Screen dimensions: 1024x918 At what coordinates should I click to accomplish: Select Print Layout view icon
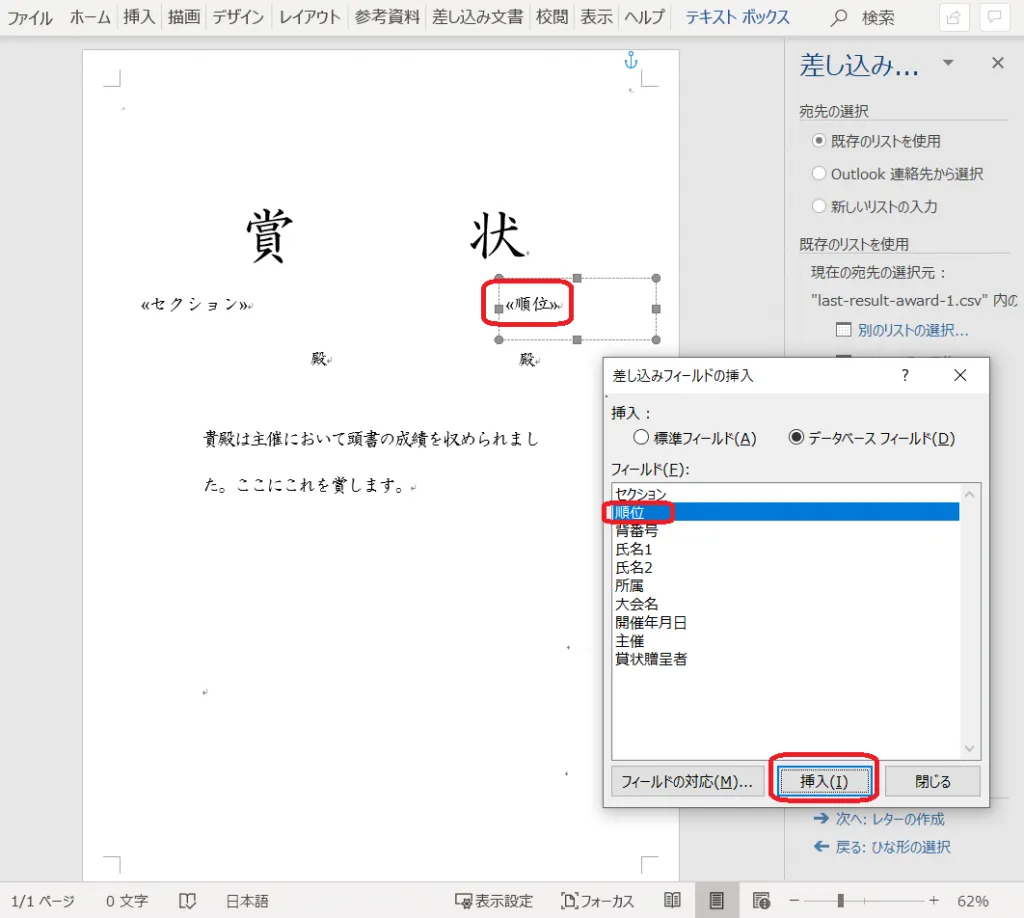coord(717,900)
